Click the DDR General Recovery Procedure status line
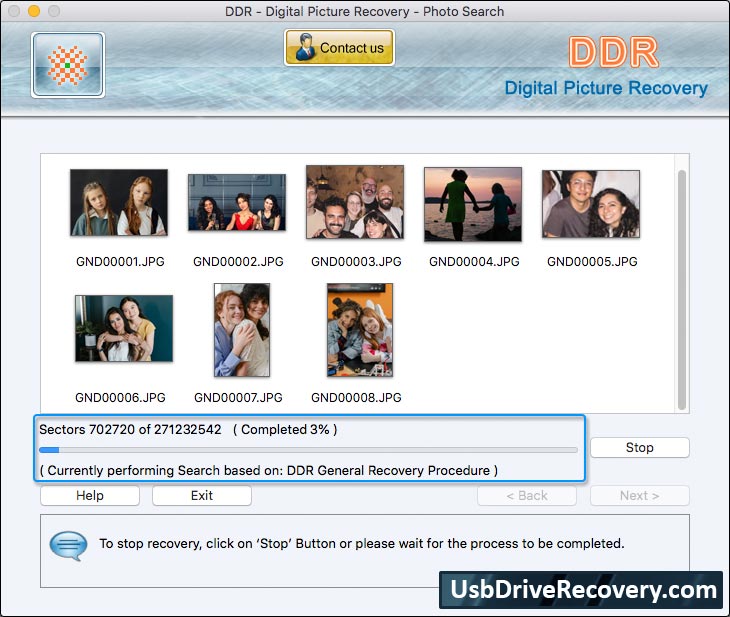Image resolution: width=730 pixels, height=617 pixels. (269, 471)
